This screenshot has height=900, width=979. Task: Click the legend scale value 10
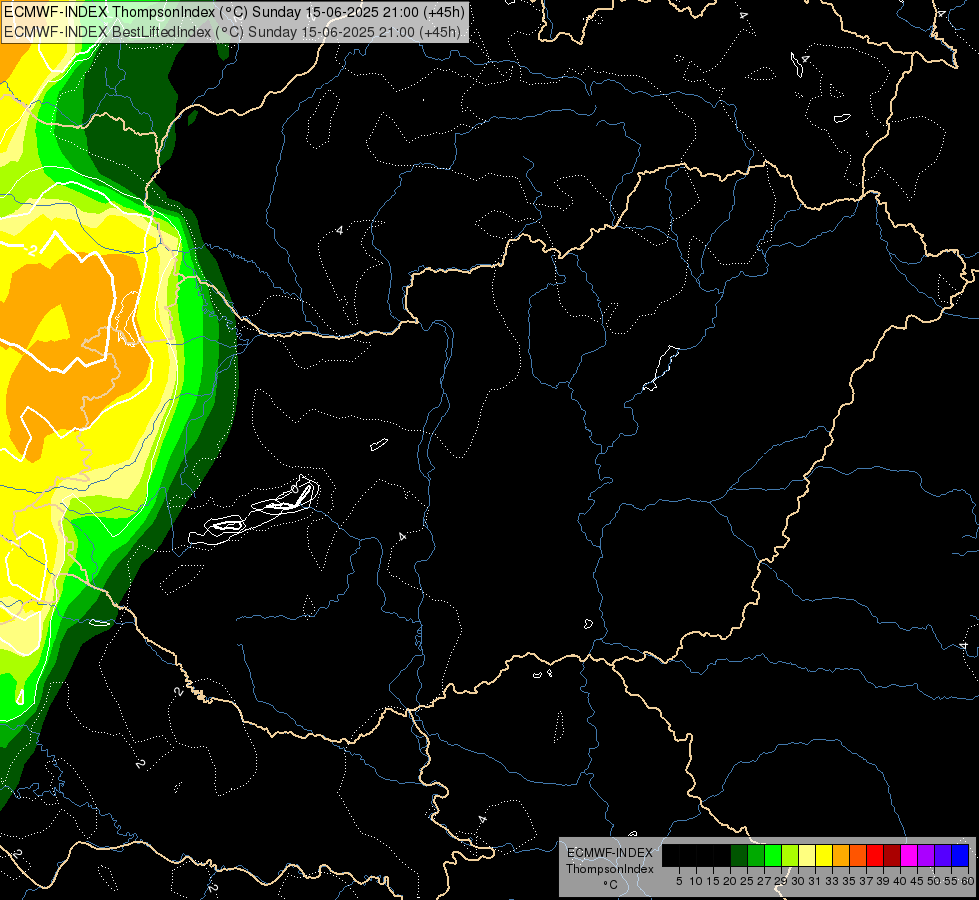click(x=696, y=881)
